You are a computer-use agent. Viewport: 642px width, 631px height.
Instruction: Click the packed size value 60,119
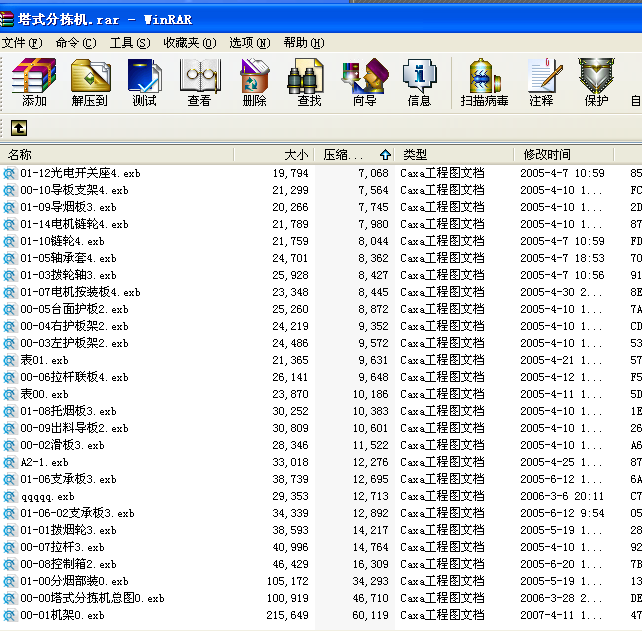click(370, 615)
